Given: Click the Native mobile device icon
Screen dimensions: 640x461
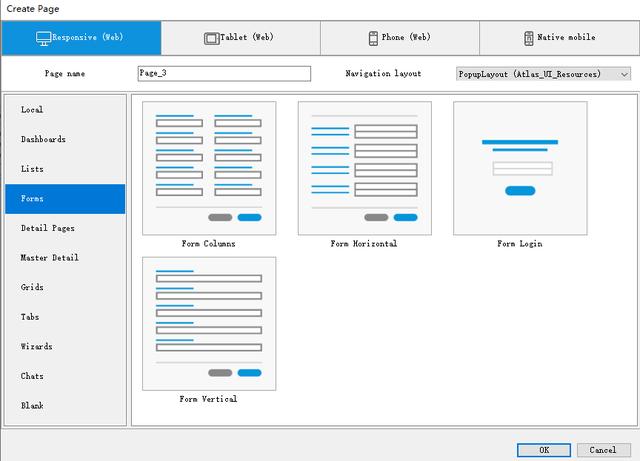Looking at the screenshot, I should (529, 38).
